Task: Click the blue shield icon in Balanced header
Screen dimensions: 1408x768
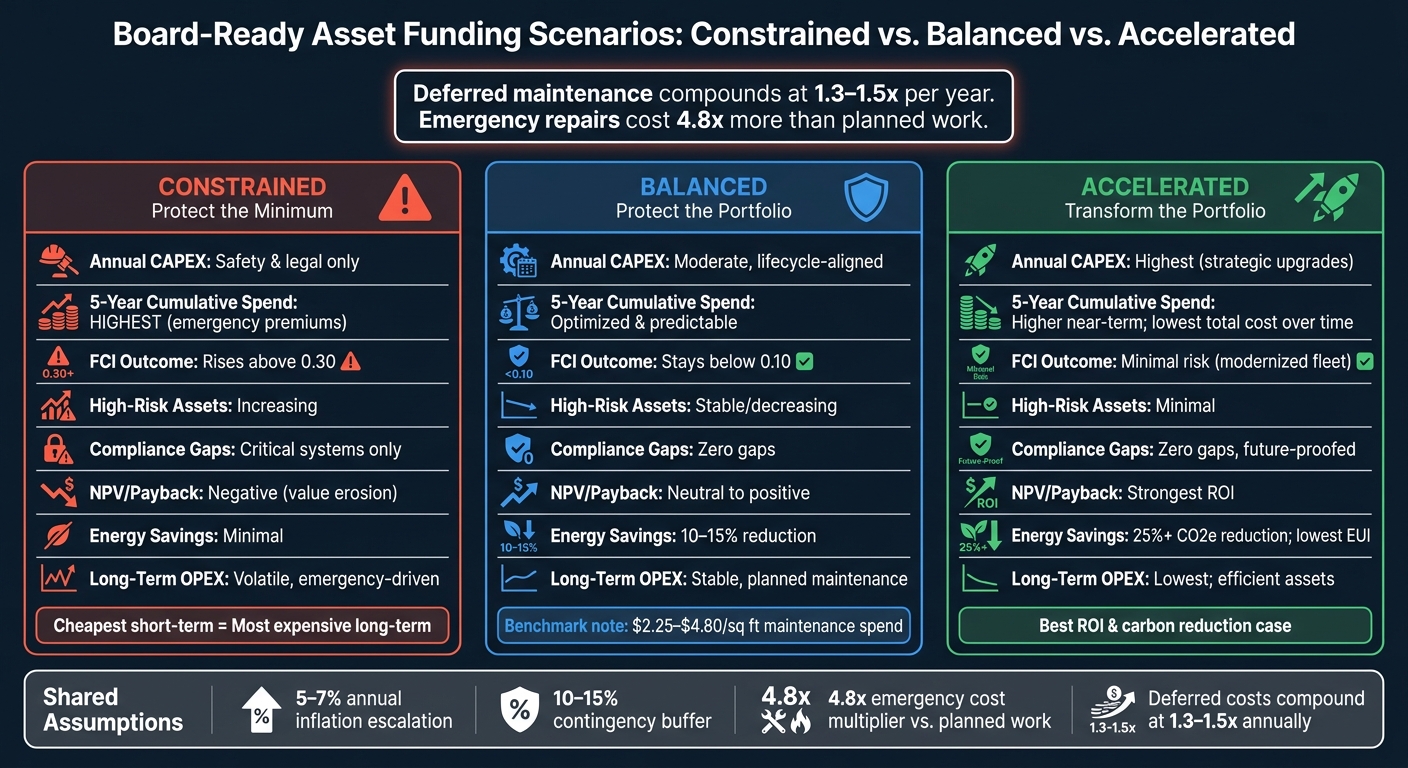Action: (x=866, y=196)
